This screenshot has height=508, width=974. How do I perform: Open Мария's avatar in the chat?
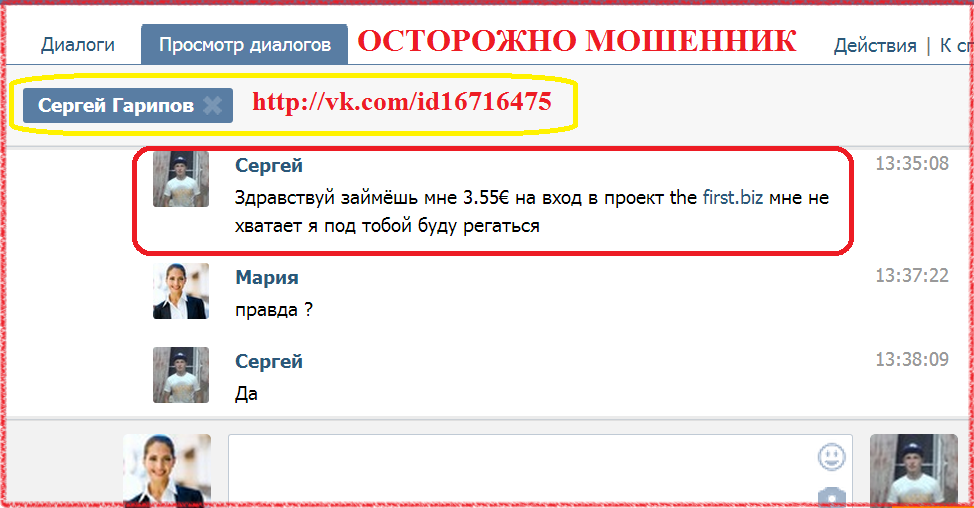coord(181,291)
